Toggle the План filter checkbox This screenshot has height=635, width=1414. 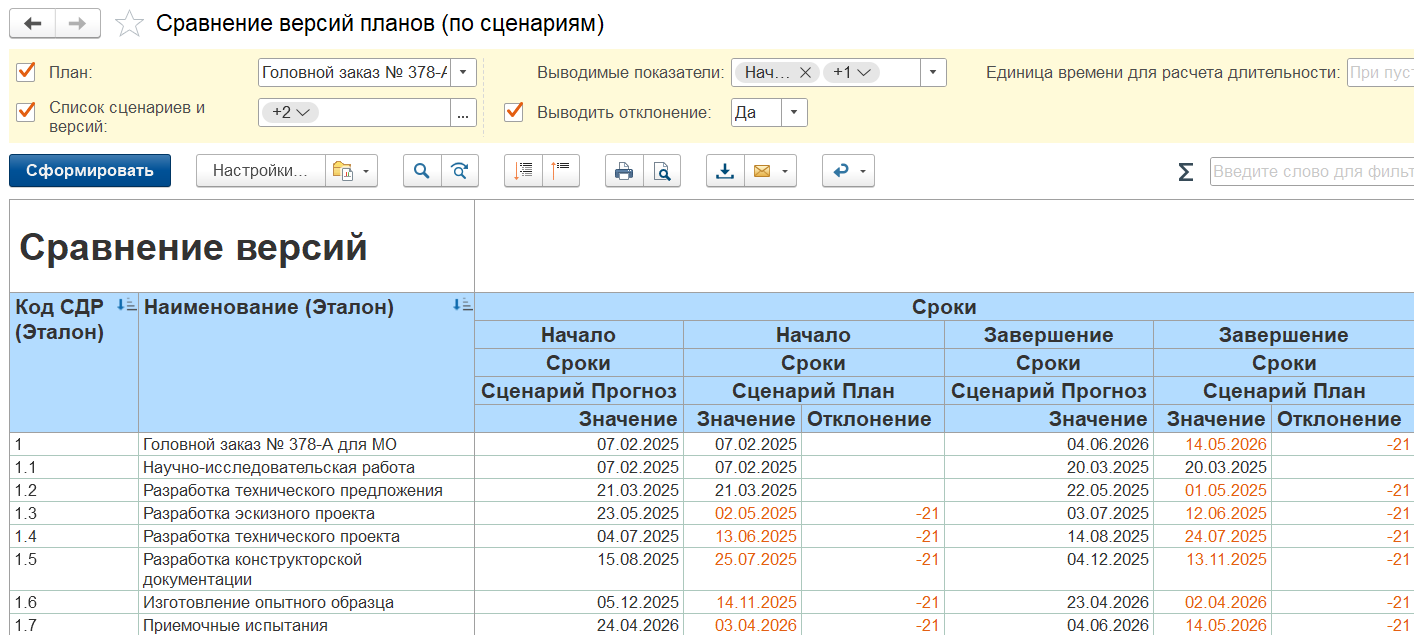(26, 72)
